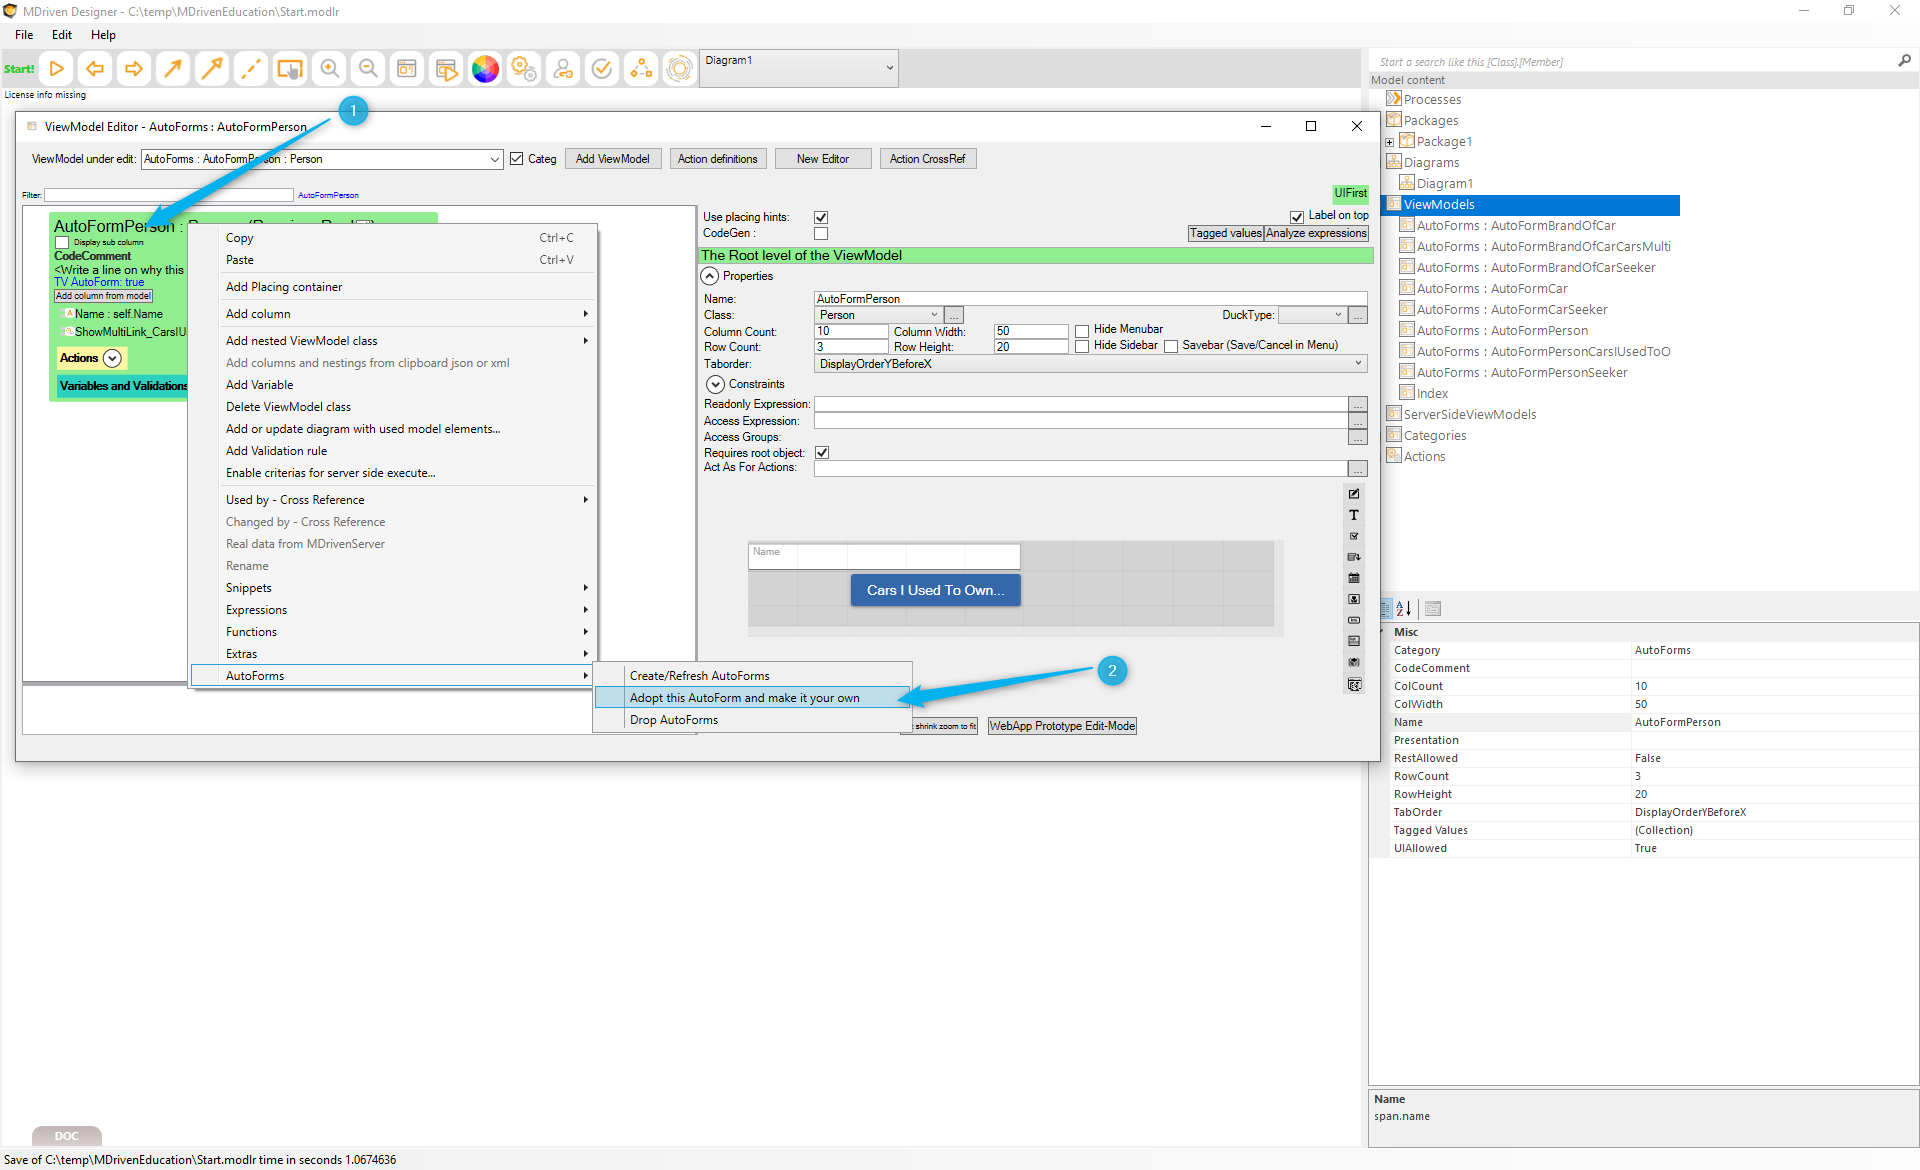The width and height of the screenshot is (1920, 1170).
Task: Click the play triangle toolbar icon
Action: 57,68
